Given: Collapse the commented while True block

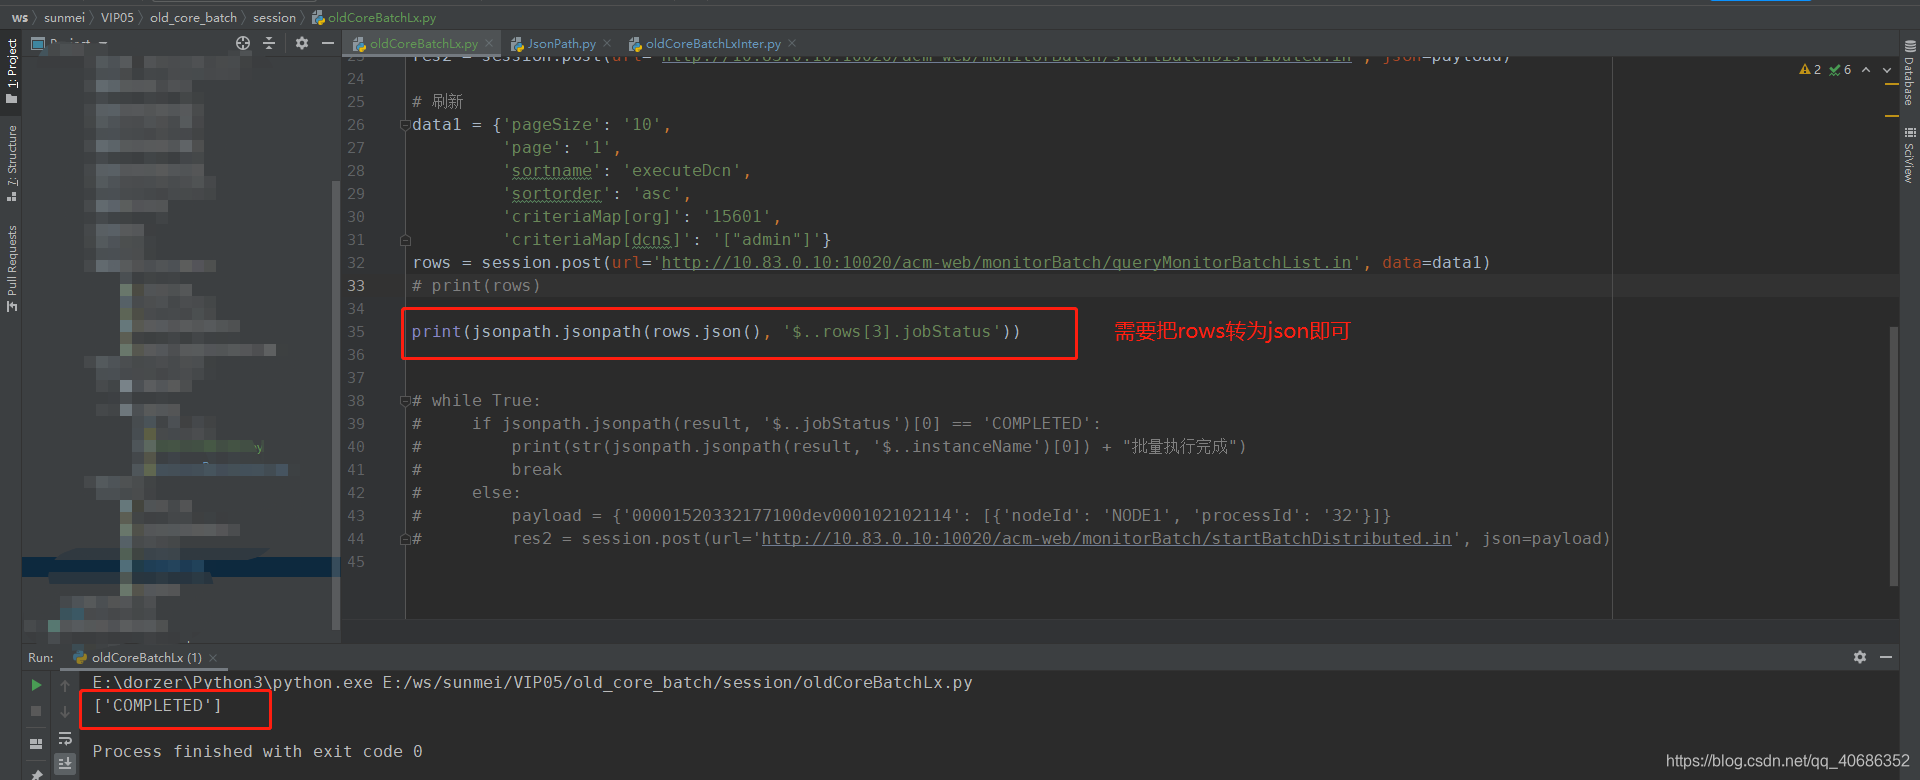Looking at the screenshot, I should coord(405,401).
